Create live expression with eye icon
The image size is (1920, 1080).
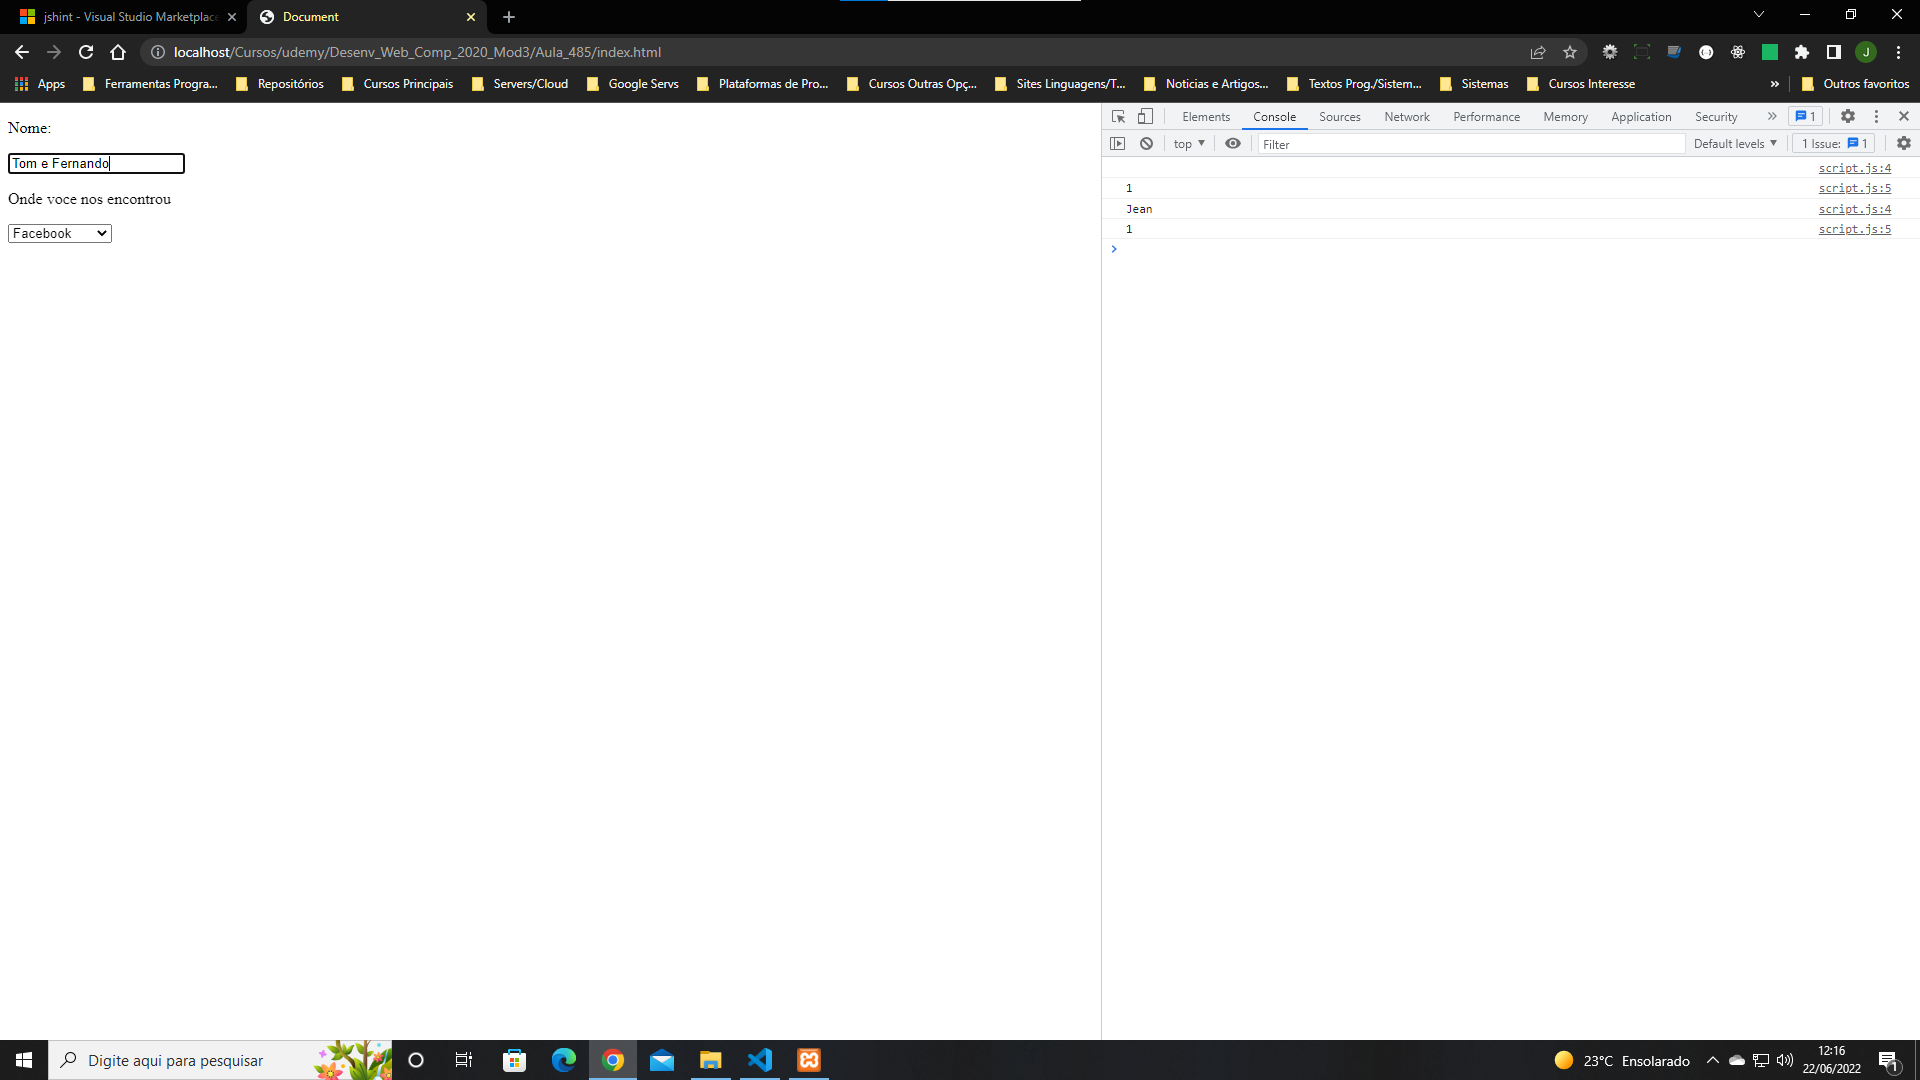1233,144
